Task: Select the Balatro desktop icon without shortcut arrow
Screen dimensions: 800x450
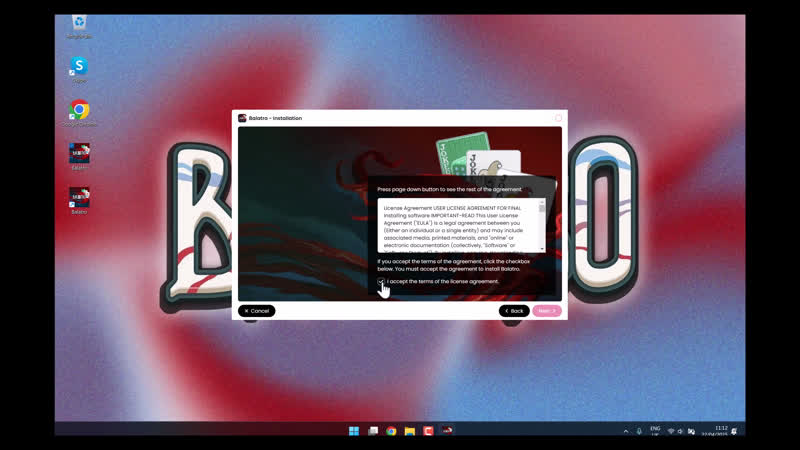Action: (79, 157)
